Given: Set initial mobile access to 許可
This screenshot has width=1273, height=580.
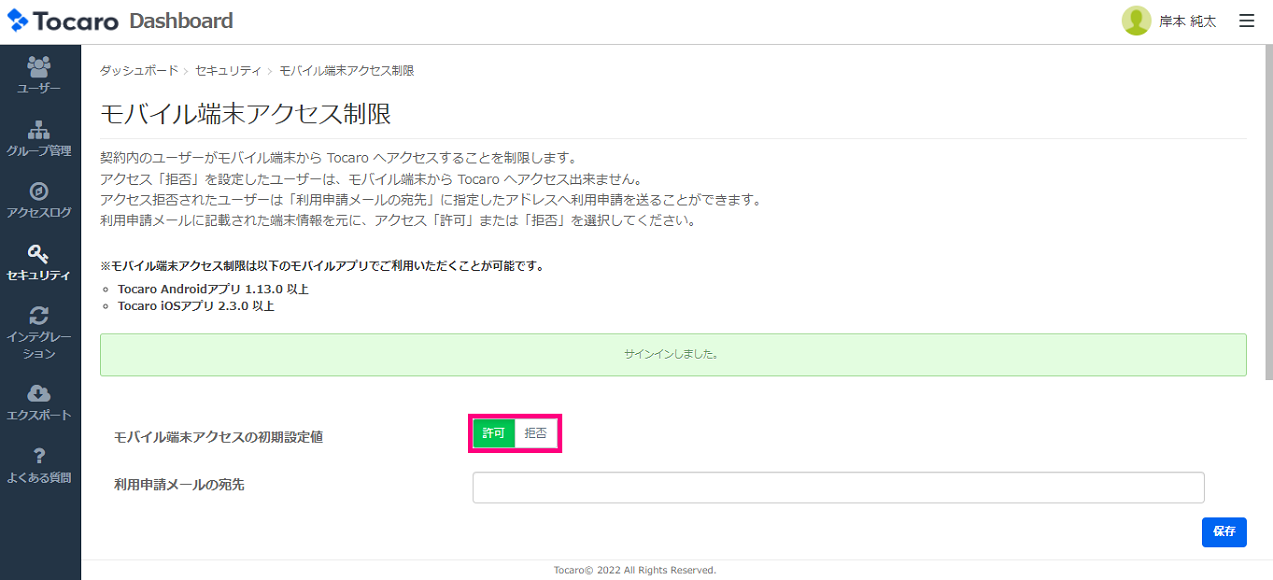Looking at the screenshot, I should point(494,433).
